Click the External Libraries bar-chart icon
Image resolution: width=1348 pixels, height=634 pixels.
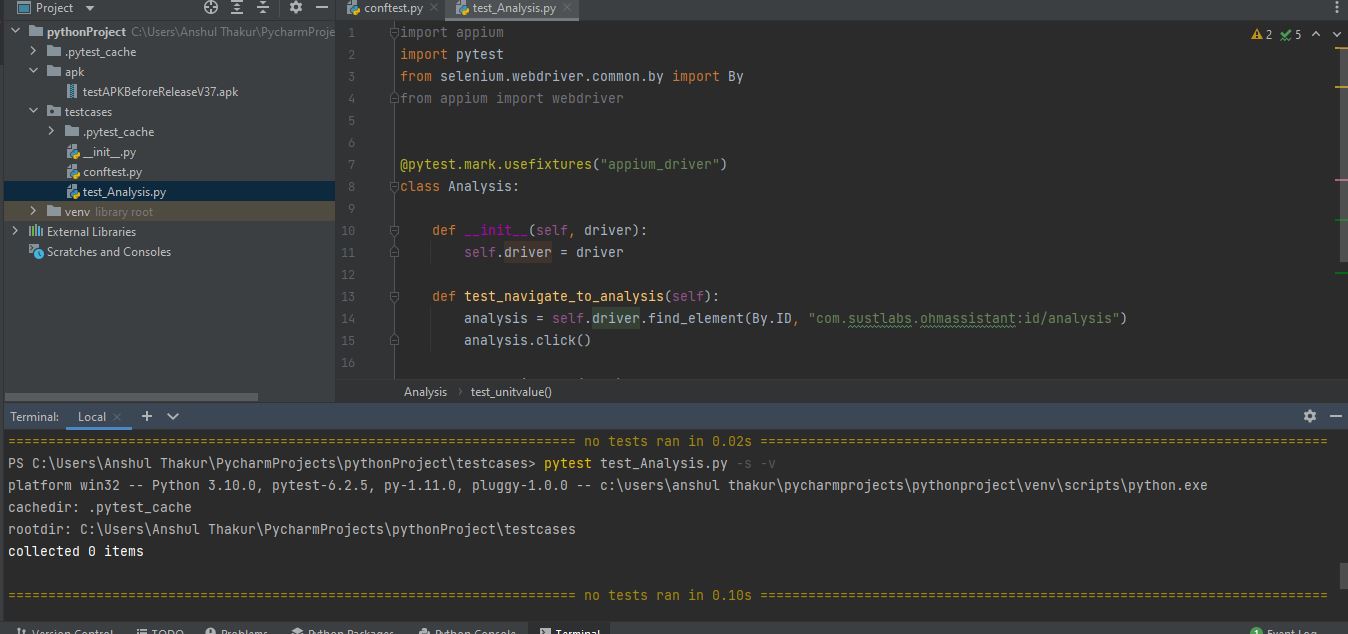pos(36,232)
